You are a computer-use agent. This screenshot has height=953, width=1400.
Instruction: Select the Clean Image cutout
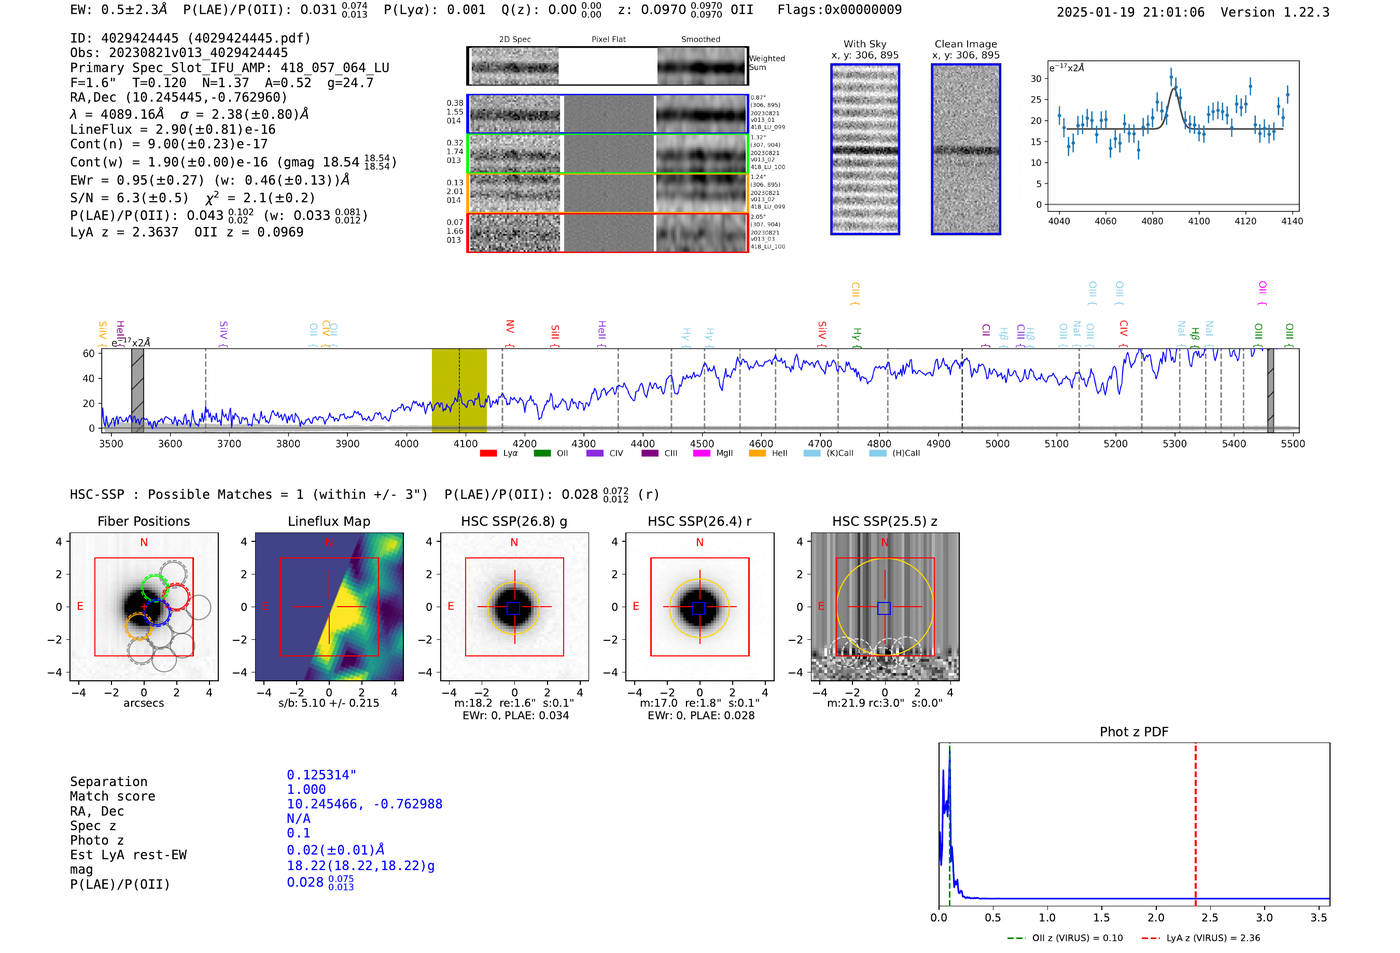pyautogui.click(x=966, y=149)
